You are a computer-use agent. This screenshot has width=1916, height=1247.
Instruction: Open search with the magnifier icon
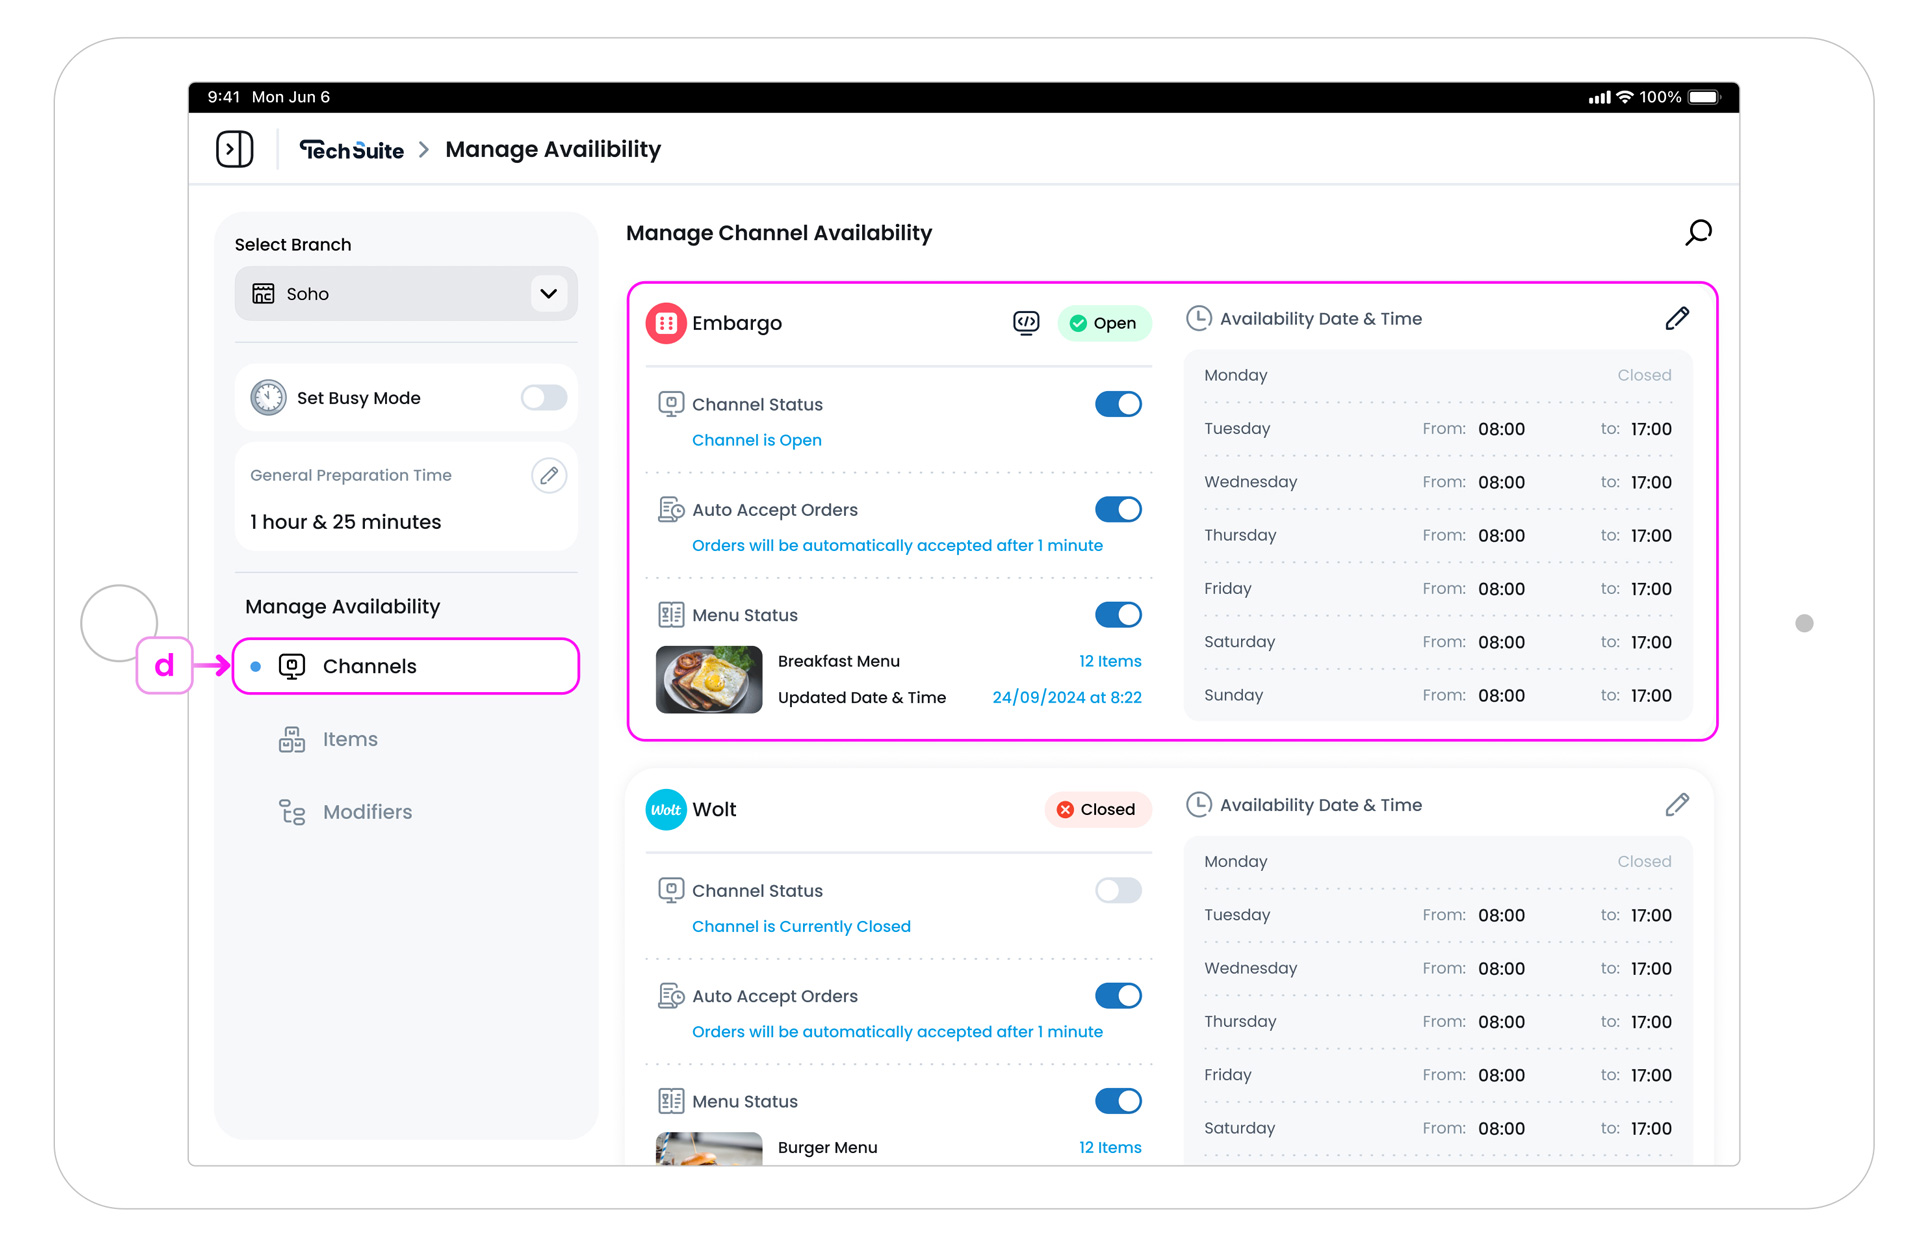click(x=1698, y=233)
